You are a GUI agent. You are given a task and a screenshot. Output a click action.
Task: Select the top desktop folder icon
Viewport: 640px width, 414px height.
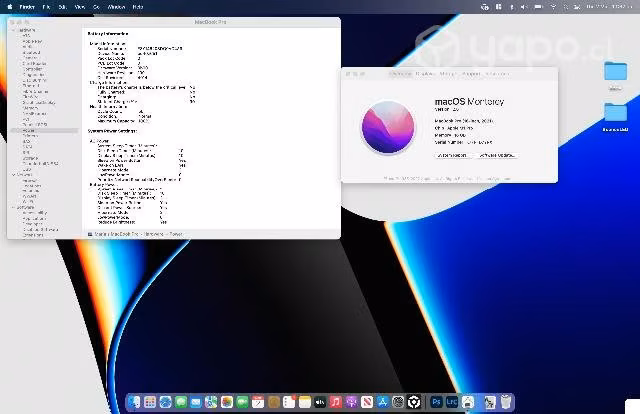[x=615, y=71]
